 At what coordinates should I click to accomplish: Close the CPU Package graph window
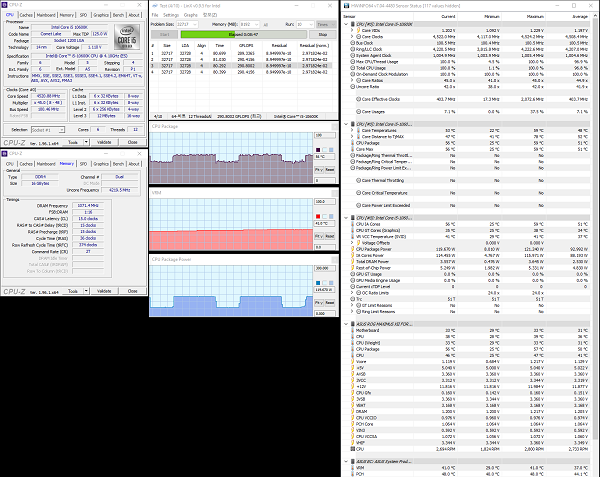334,127
